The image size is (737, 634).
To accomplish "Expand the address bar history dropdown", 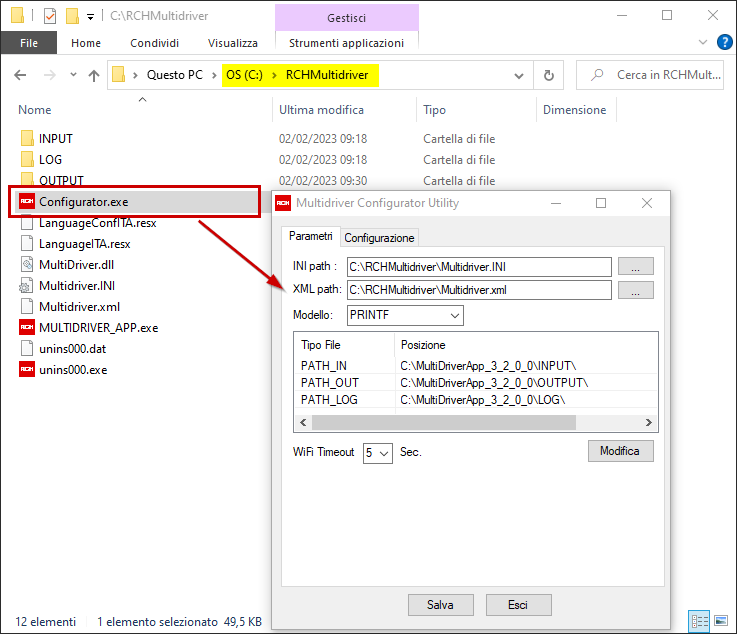I will click(x=519, y=76).
